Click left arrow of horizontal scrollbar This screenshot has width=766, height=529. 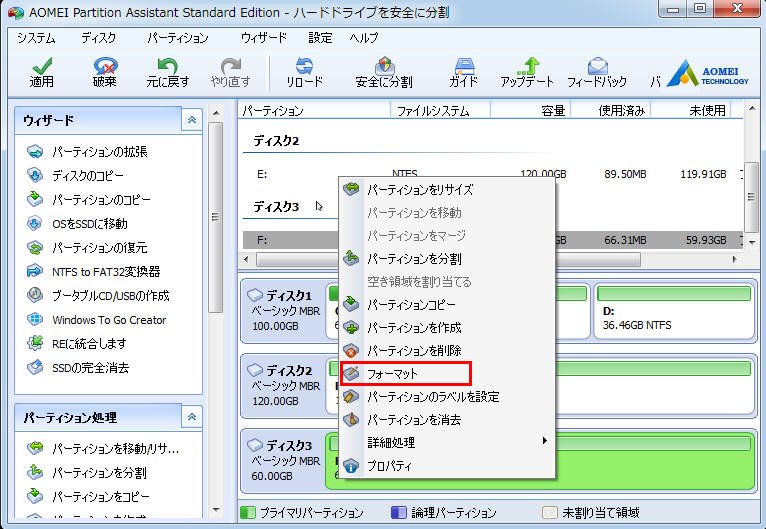[246, 259]
